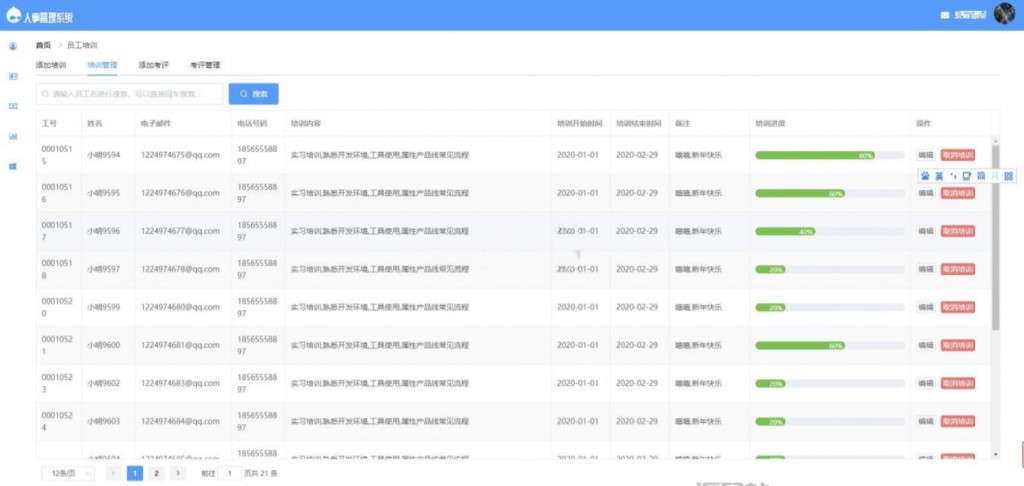Go to next page using right chevron
Viewport: 1024px width, 486px height.
pyautogui.click(x=178, y=473)
